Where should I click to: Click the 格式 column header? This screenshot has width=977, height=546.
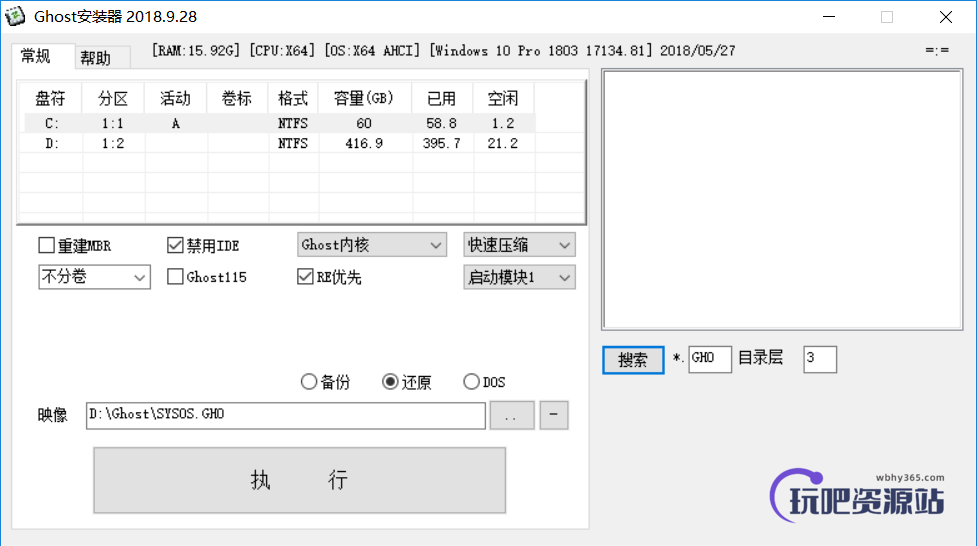point(293,98)
